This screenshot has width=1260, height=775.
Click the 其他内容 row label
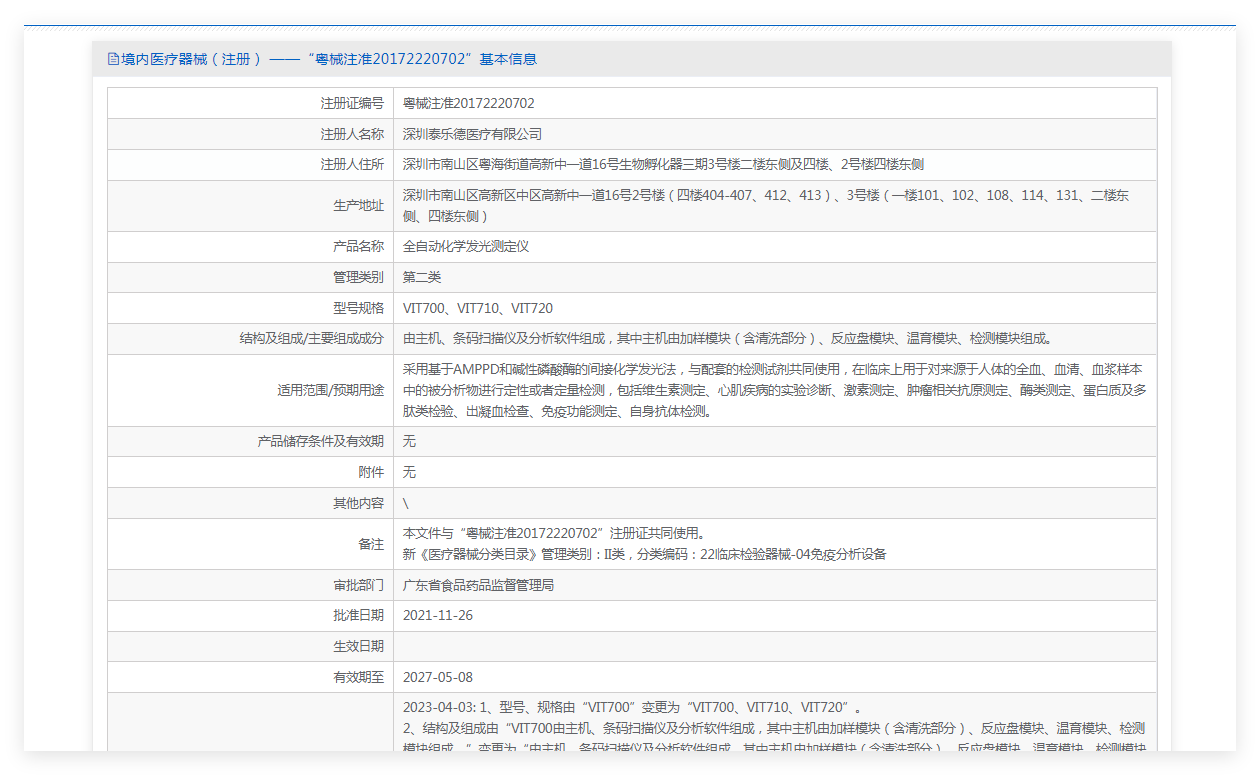[358, 503]
